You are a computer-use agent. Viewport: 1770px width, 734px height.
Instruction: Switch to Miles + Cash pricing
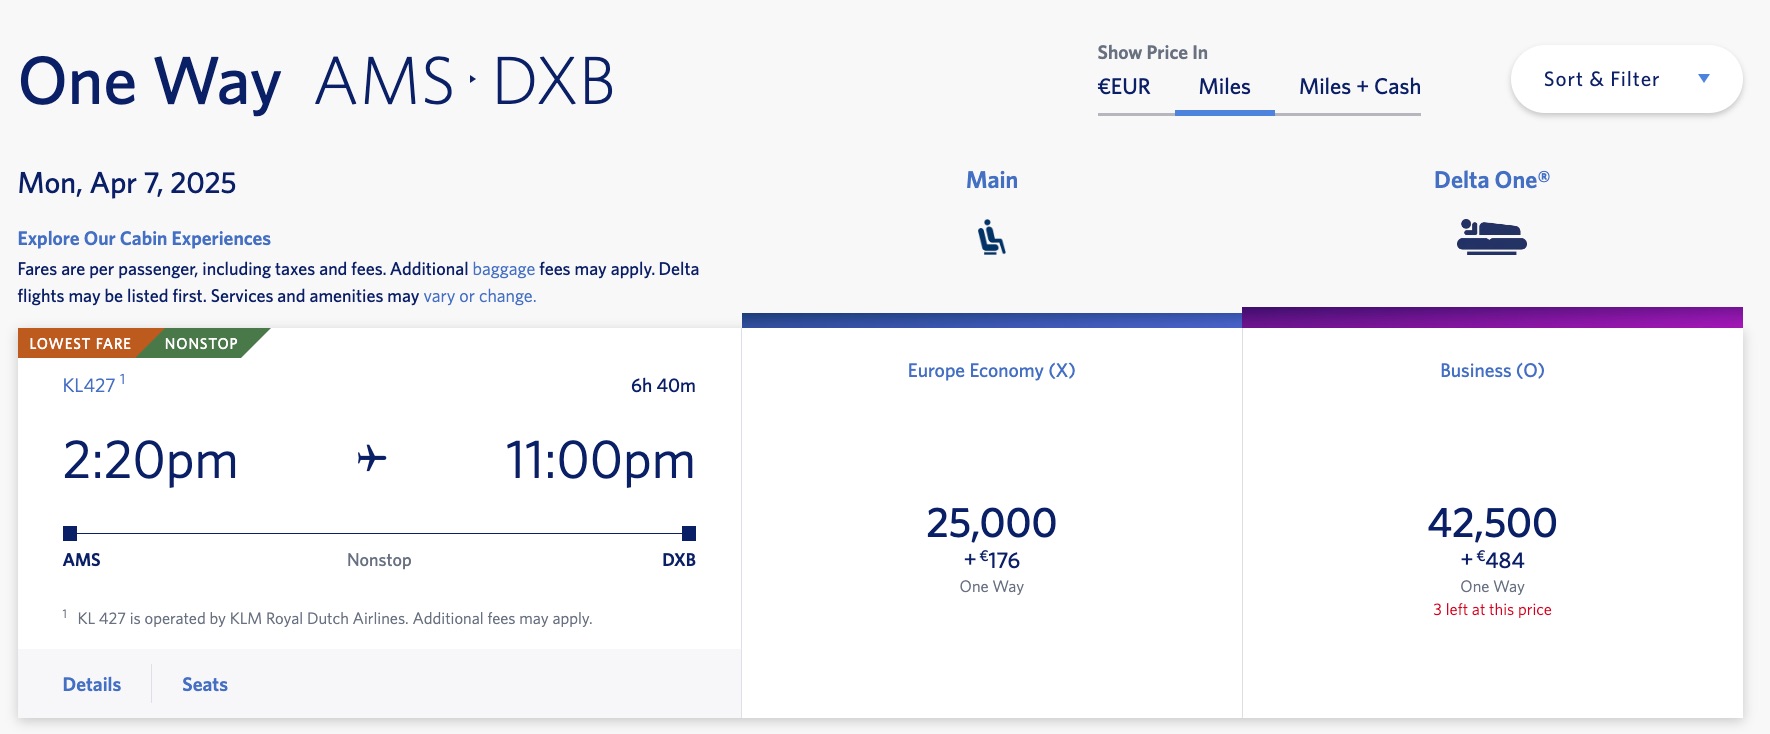pos(1358,87)
